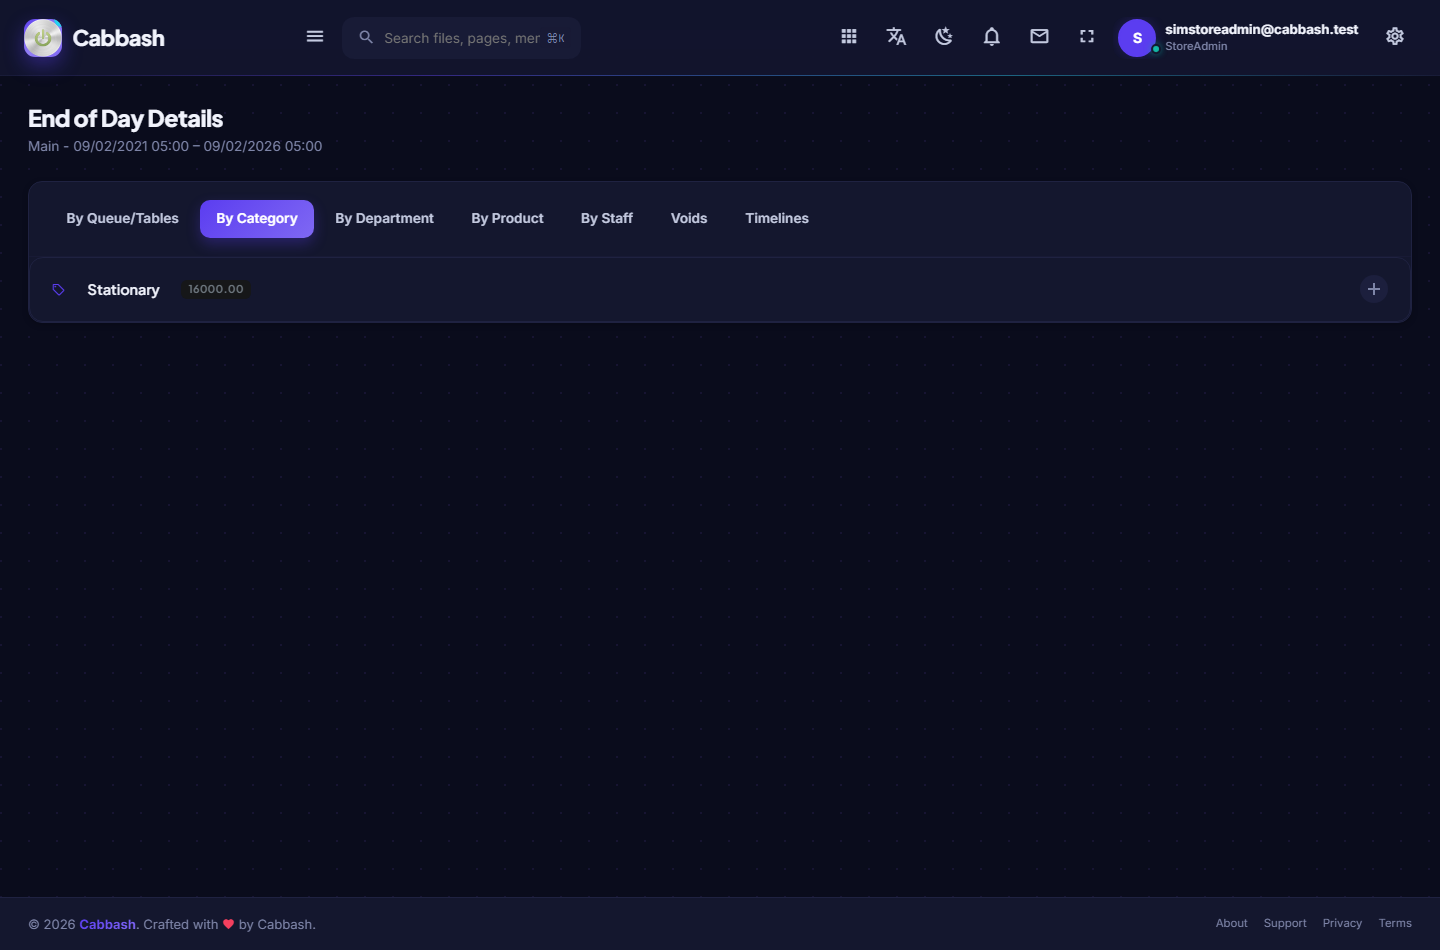This screenshot has height=950, width=1440.
Task: Open the By Staff tab
Action: pos(607,219)
